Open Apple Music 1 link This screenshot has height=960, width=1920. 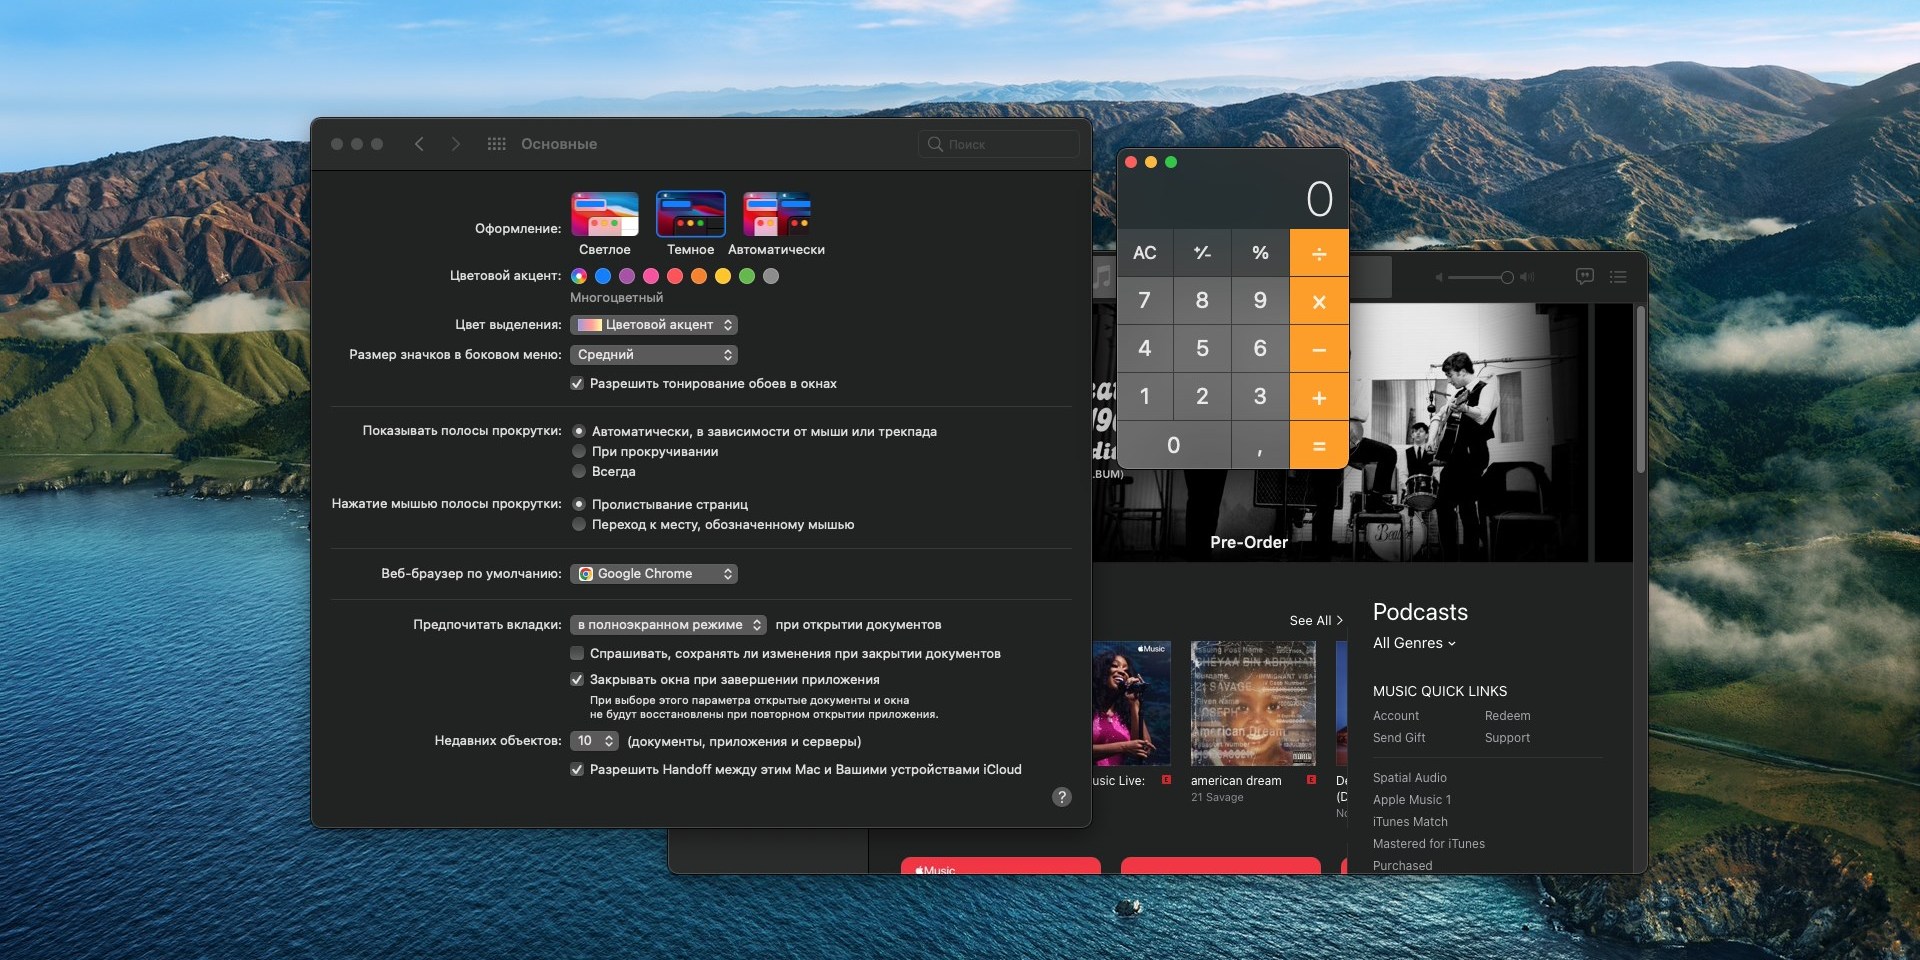tap(1411, 800)
